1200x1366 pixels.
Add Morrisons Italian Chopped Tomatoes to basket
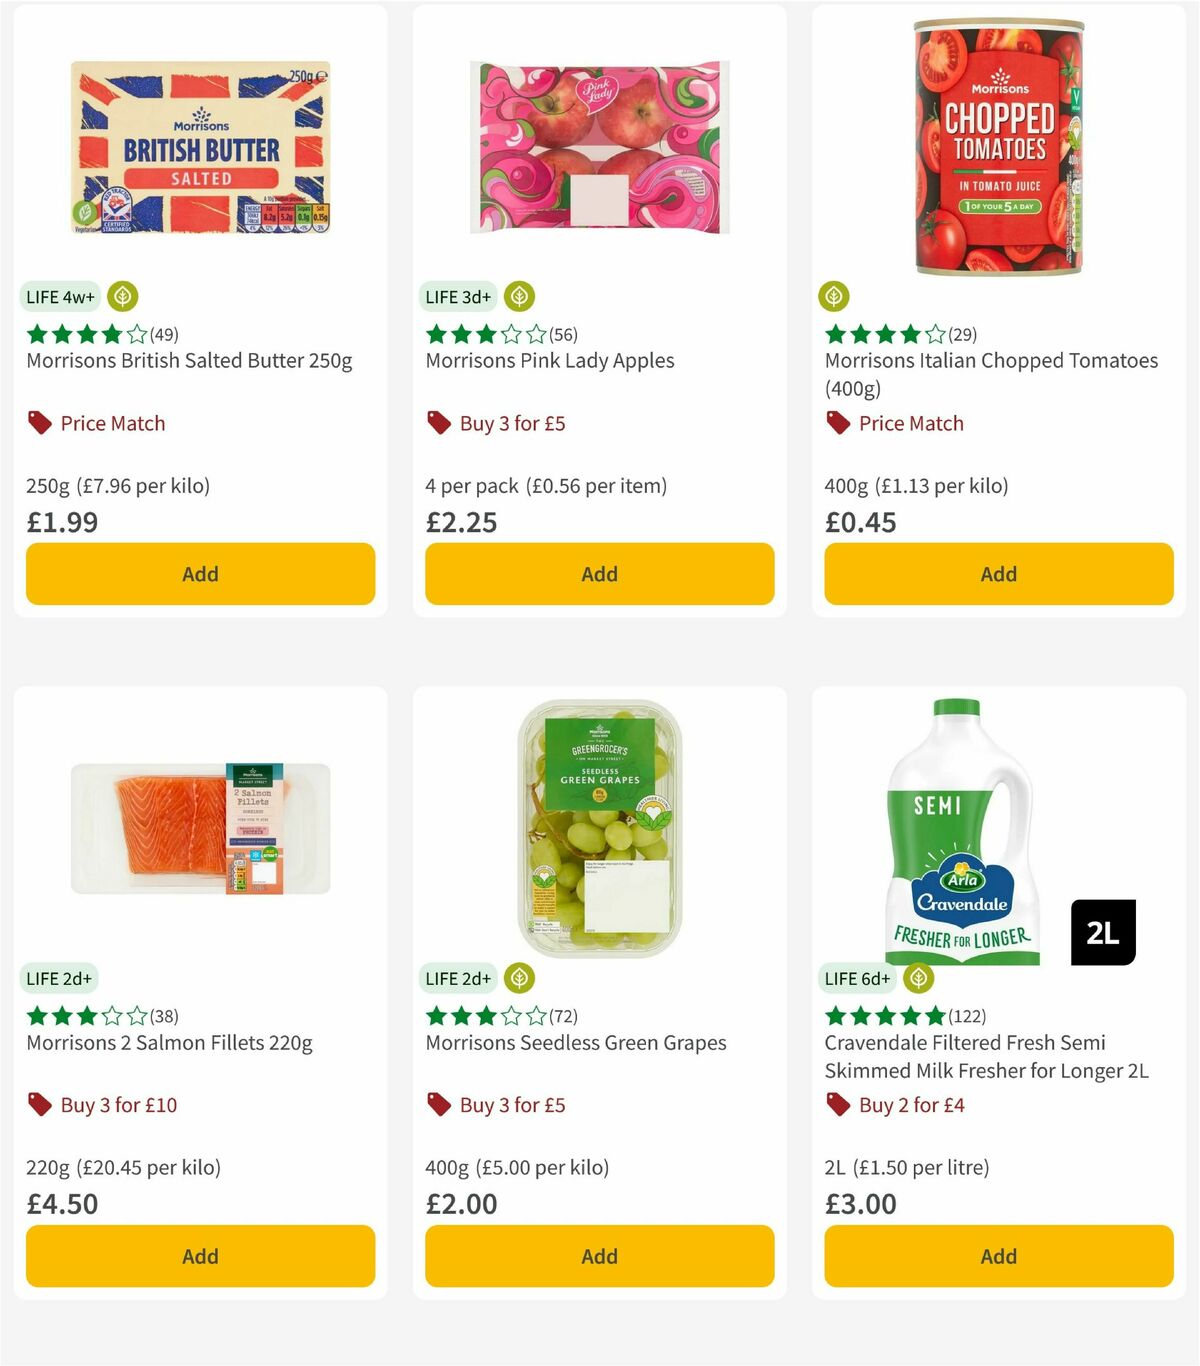click(x=997, y=574)
